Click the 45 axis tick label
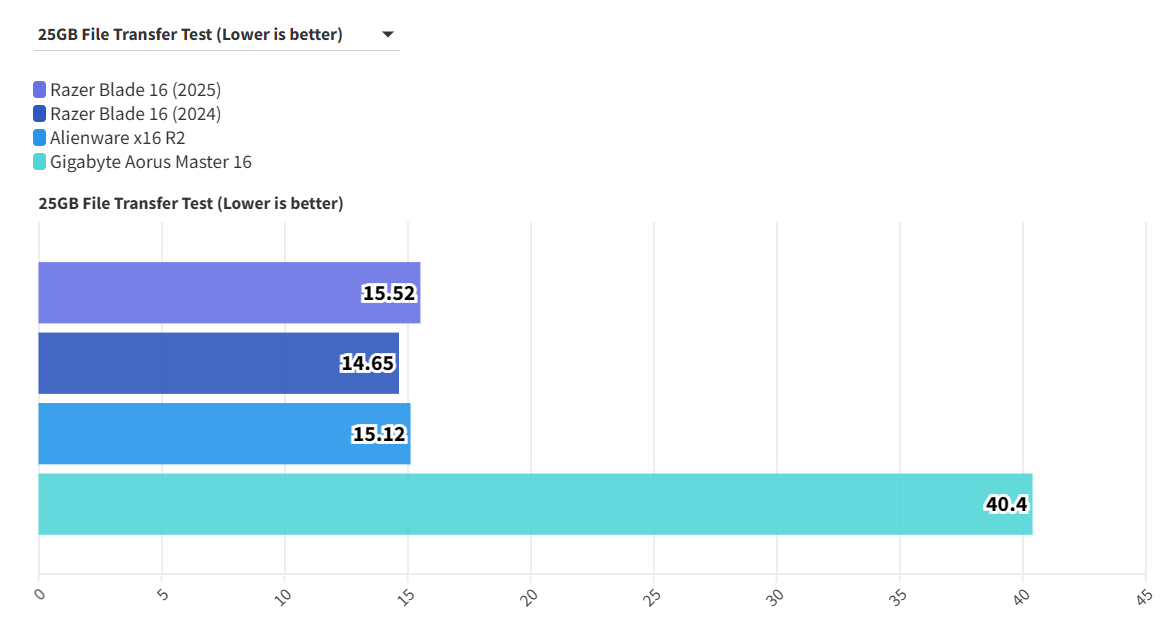Viewport: 1174px width, 624px height. [1142, 595]
